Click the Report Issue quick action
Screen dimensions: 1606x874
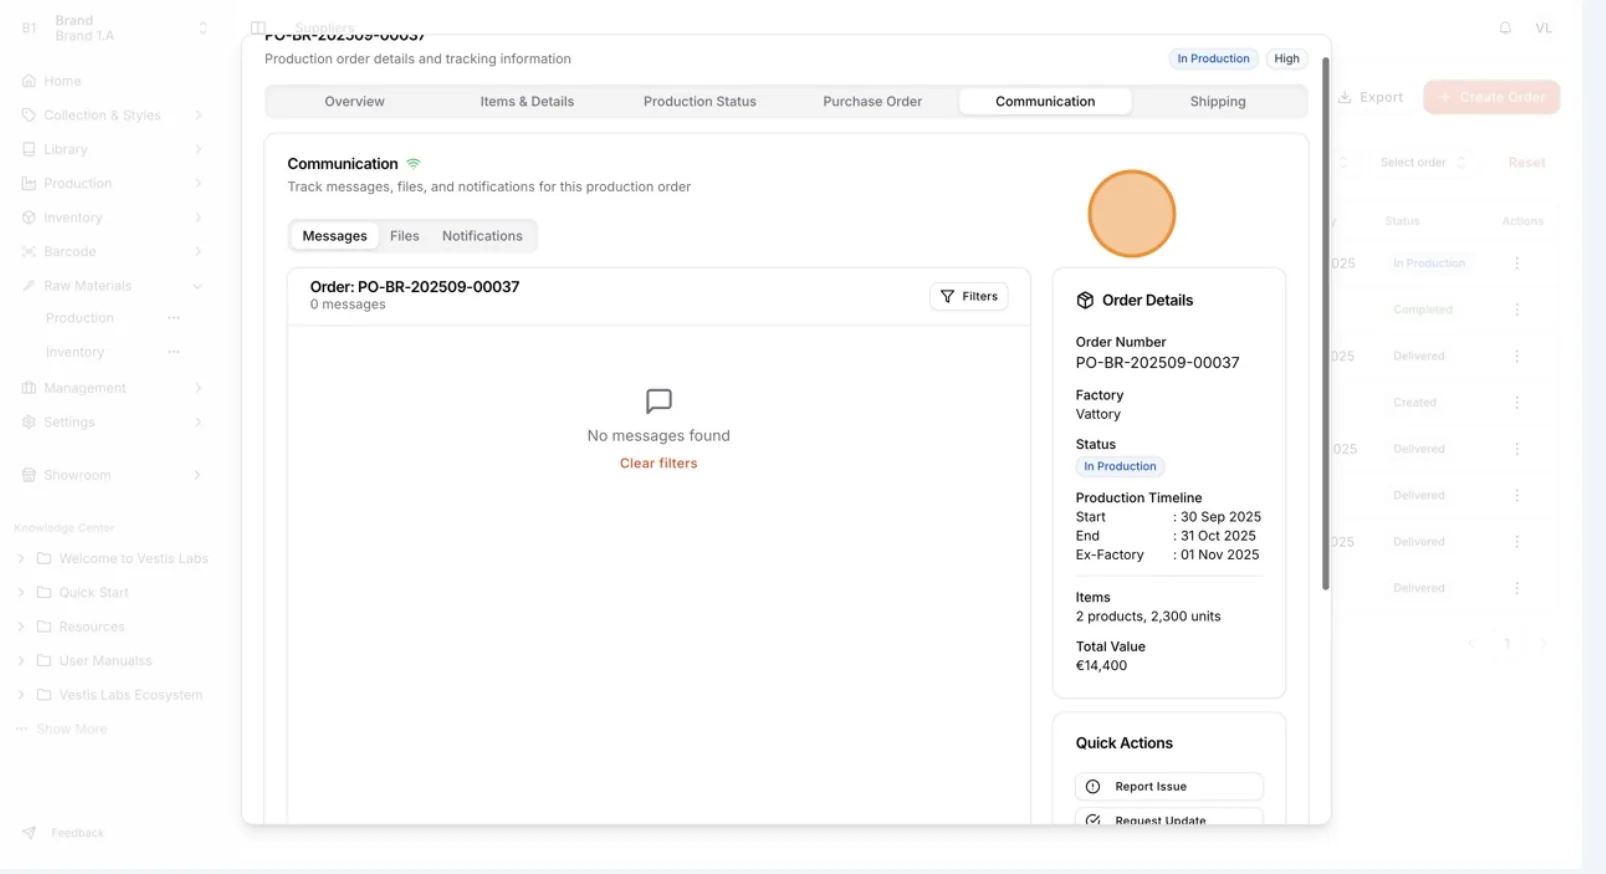(1169, 786)
